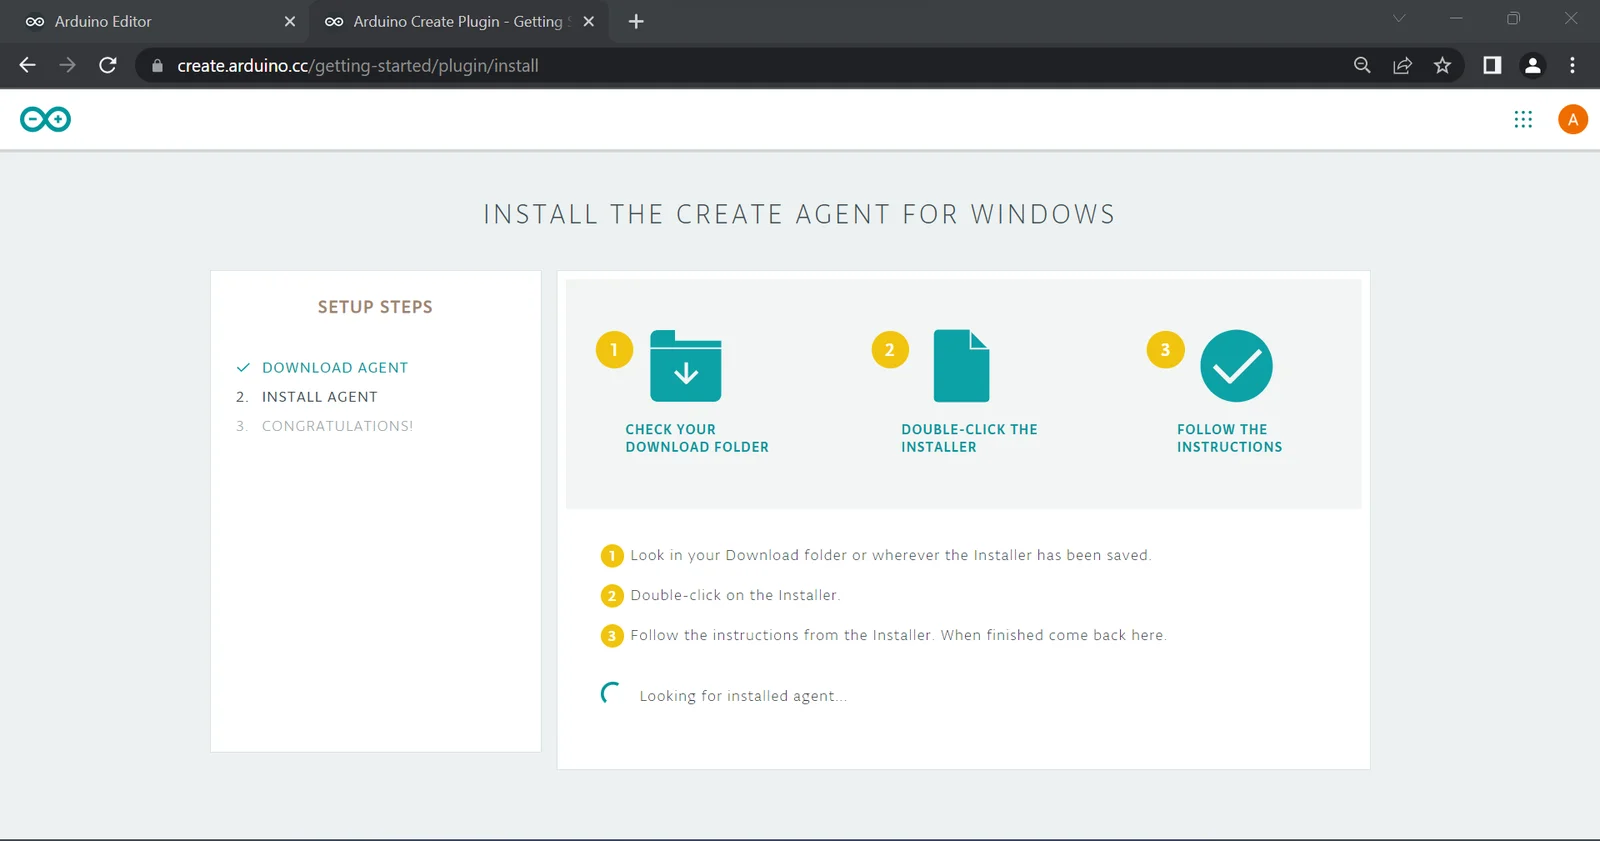Screen dimensions: 1600x841
Task: Click the browser forward arrow
Action: (67, 65)
